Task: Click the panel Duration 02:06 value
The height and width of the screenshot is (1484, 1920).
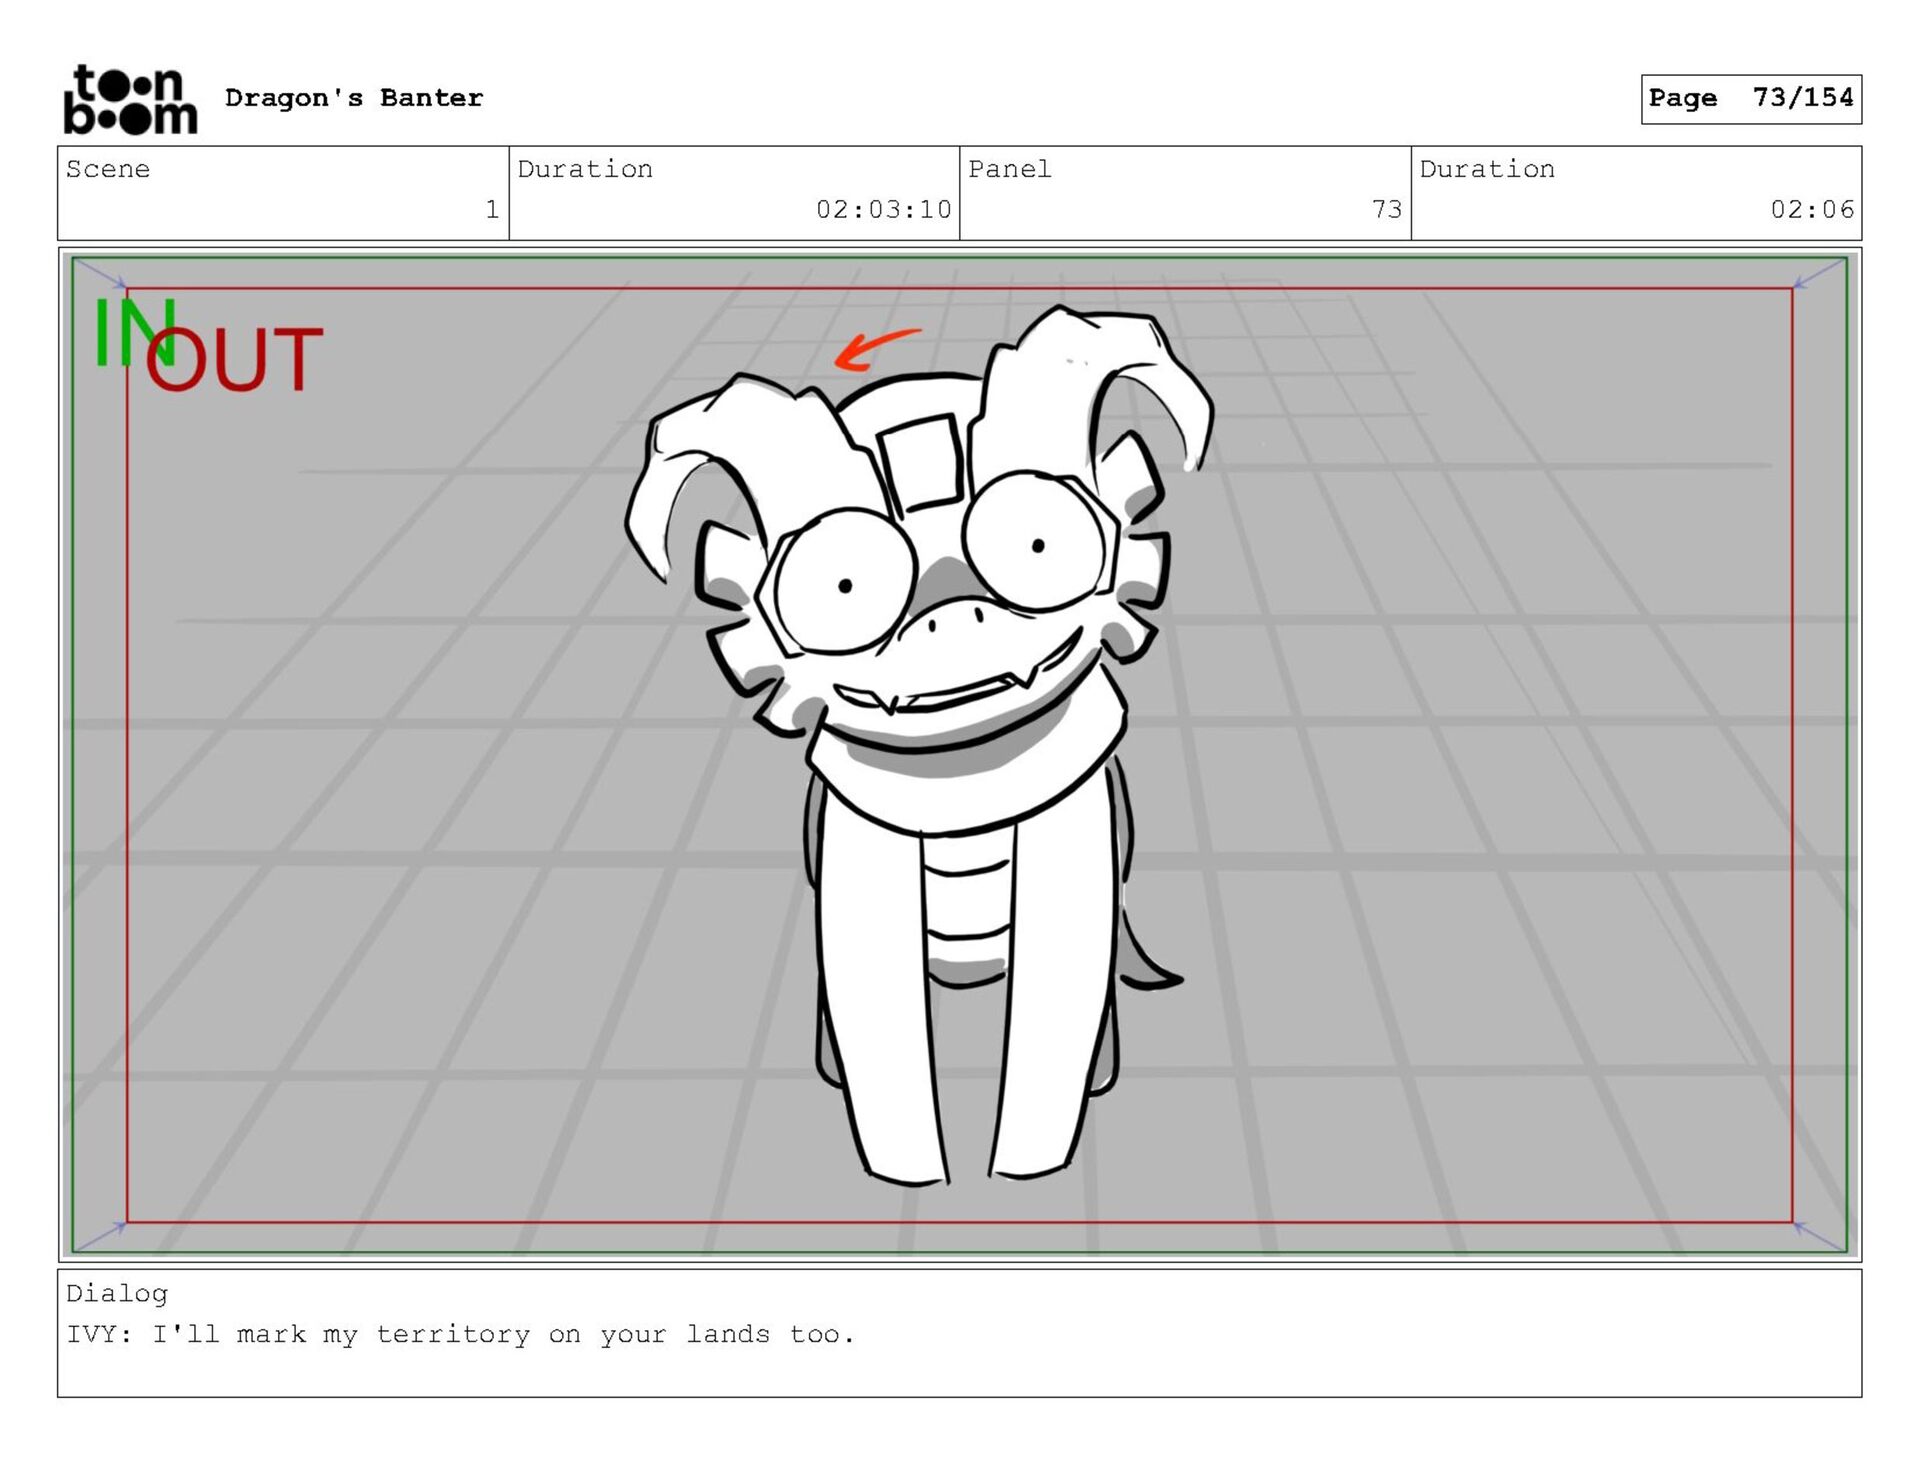Action: tap(1811, 209)
